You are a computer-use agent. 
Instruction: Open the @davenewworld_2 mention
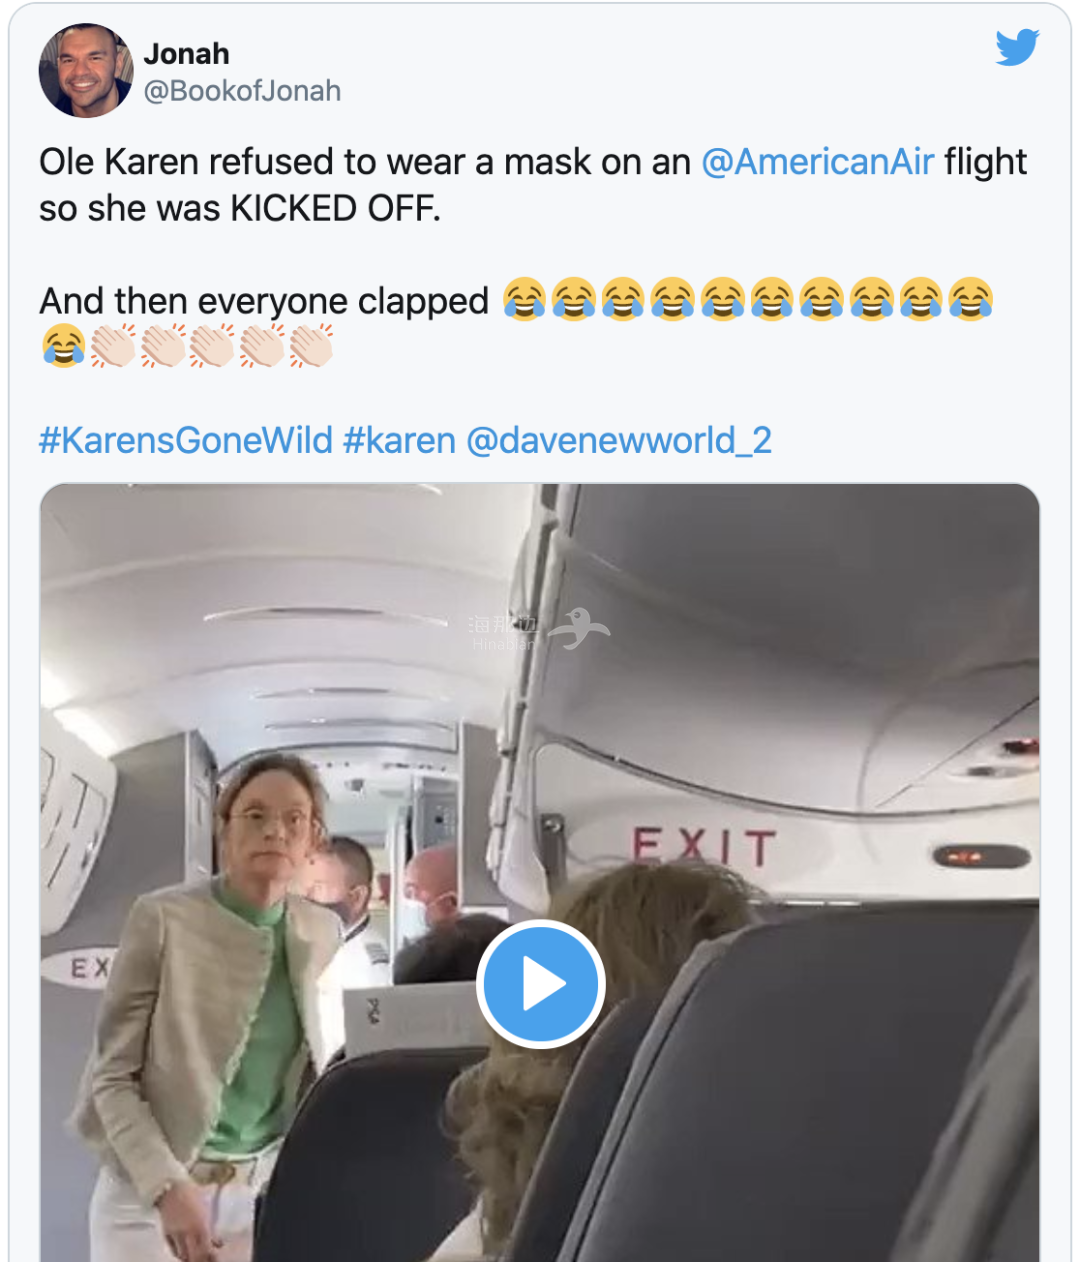point(619,440)
